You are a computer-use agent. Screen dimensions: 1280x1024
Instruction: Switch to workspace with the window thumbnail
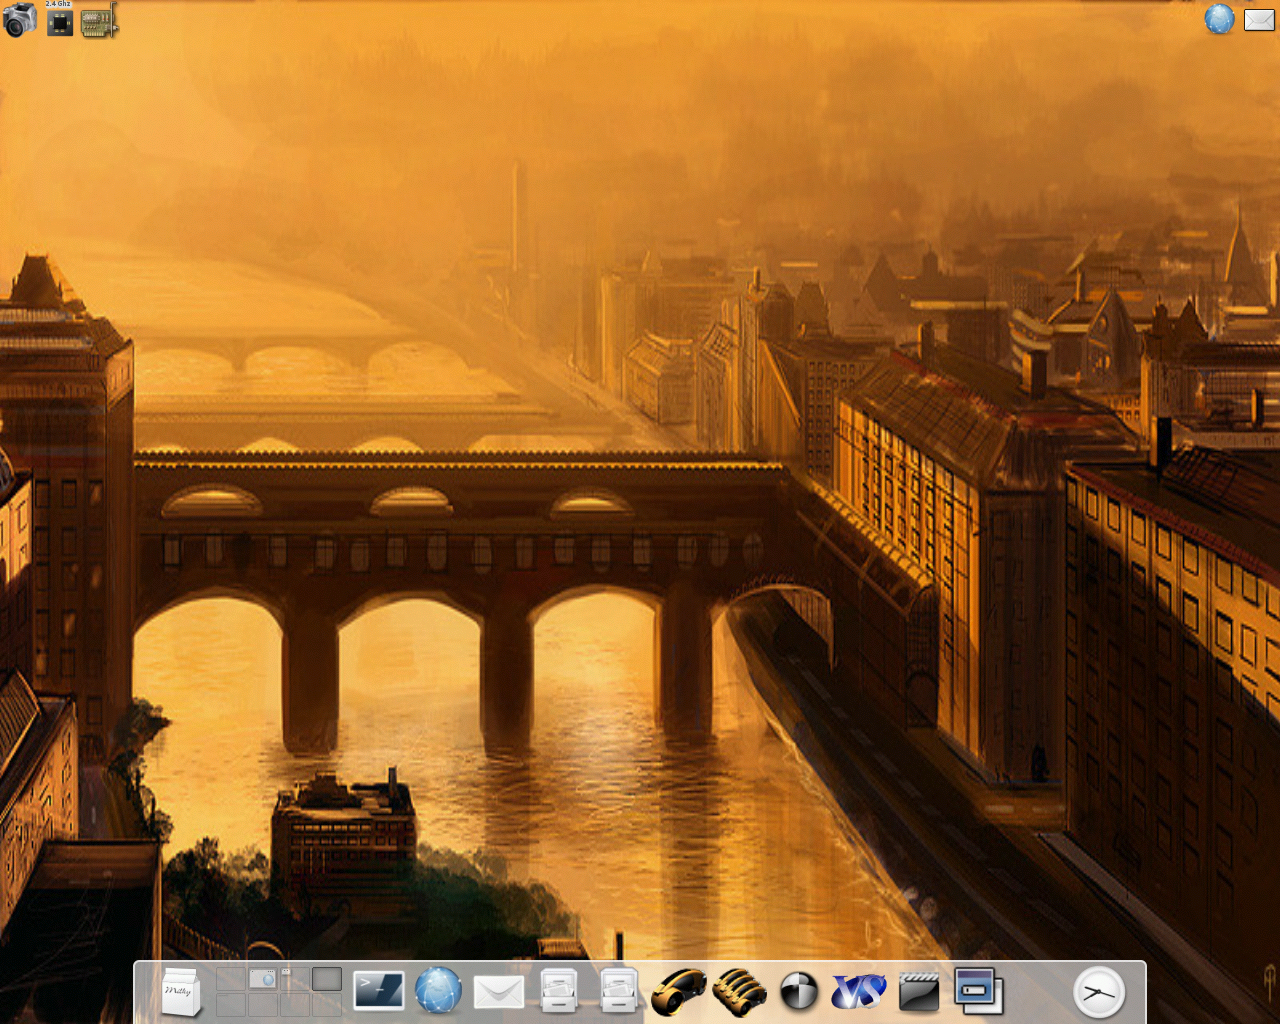tap(263, 979)
